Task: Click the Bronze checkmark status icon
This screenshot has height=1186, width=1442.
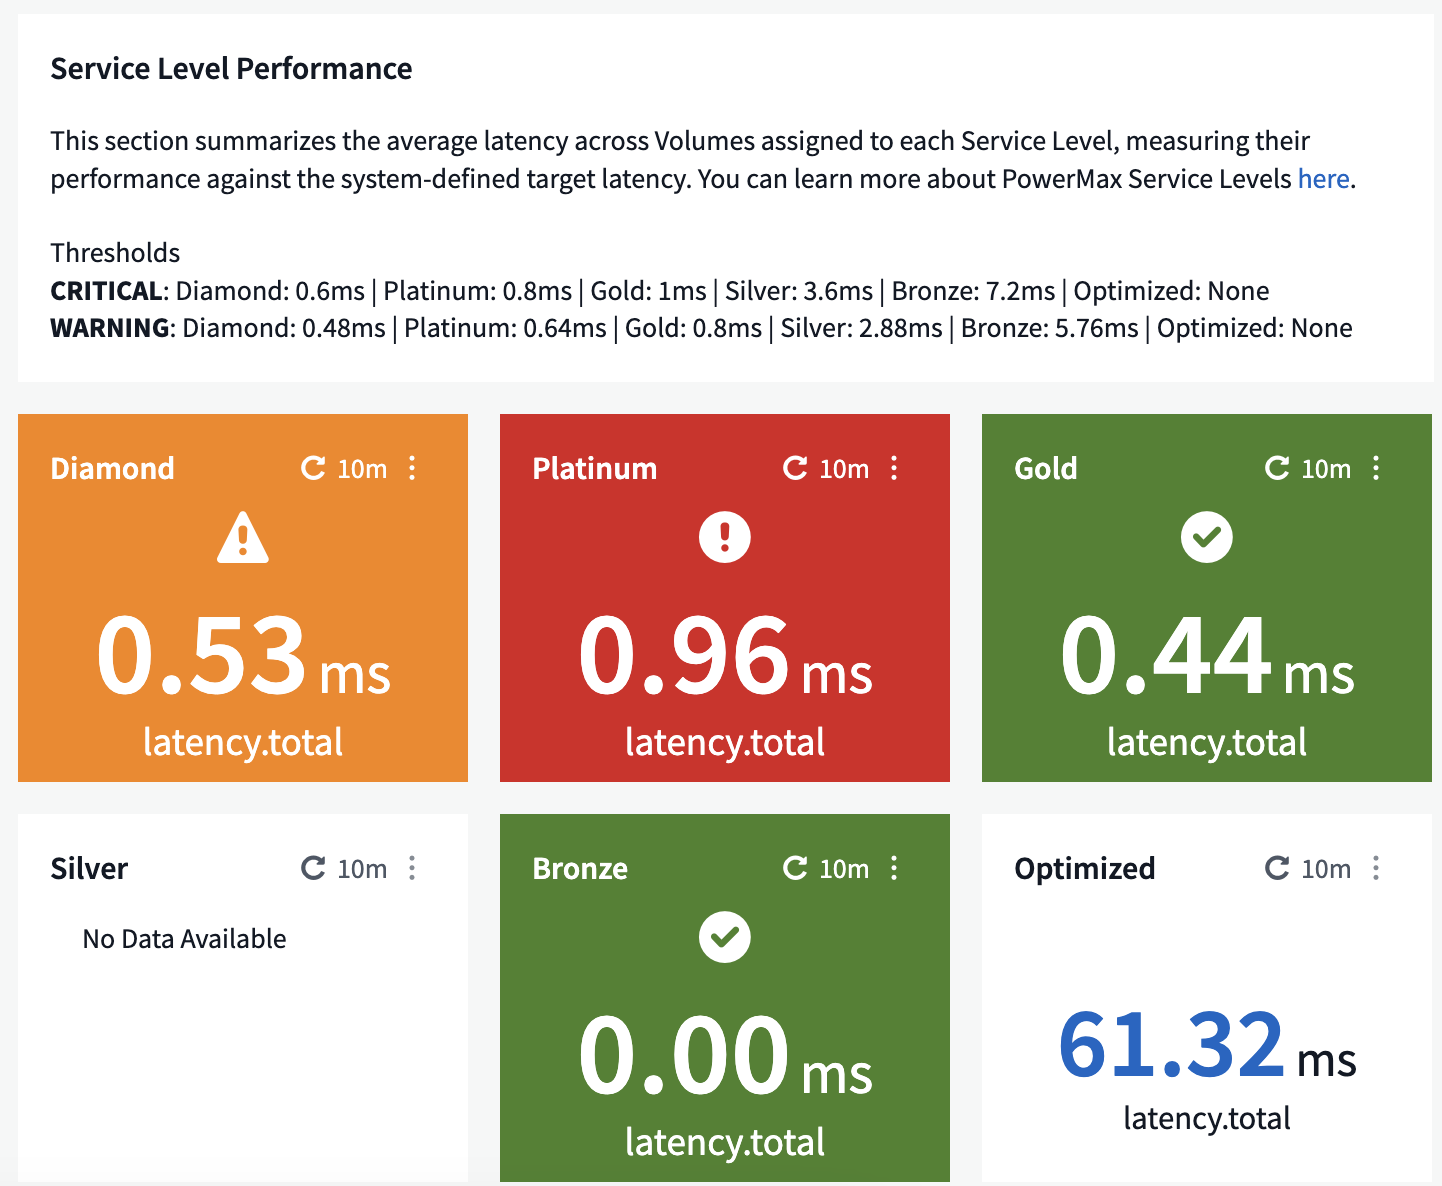Action: 725,938
